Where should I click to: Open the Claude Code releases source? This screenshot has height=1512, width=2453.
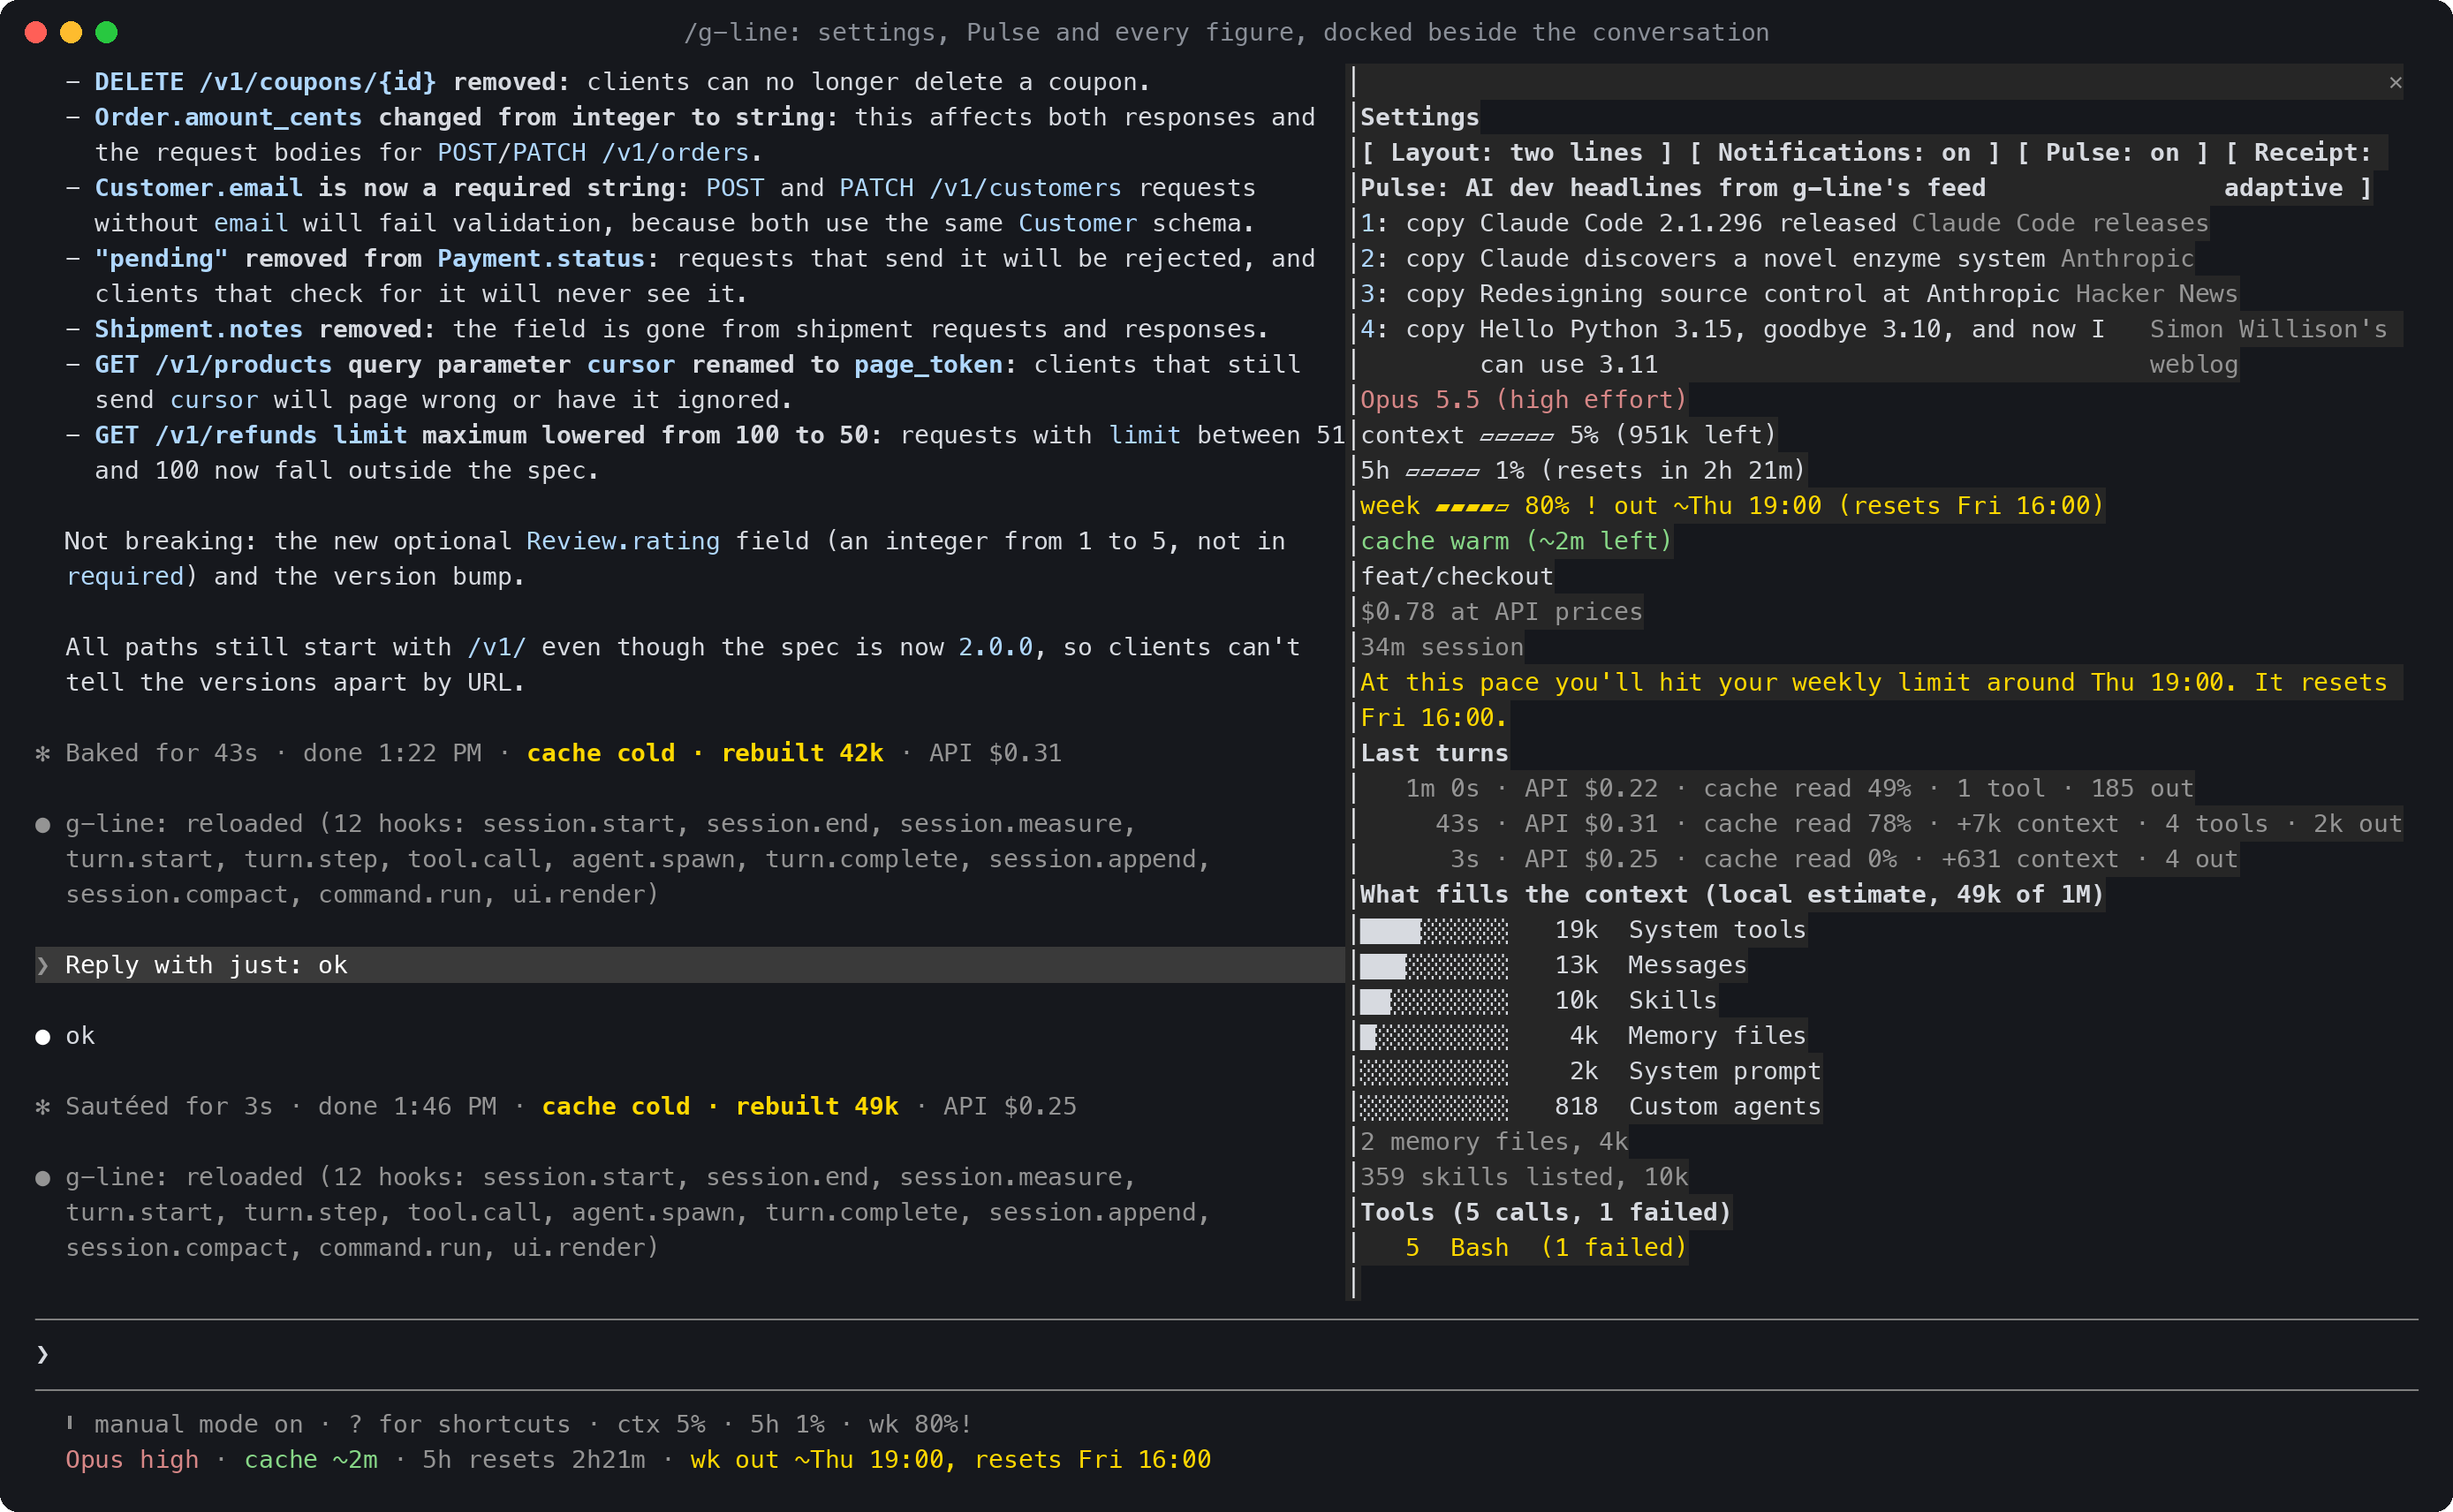(x=2060, y=223)
